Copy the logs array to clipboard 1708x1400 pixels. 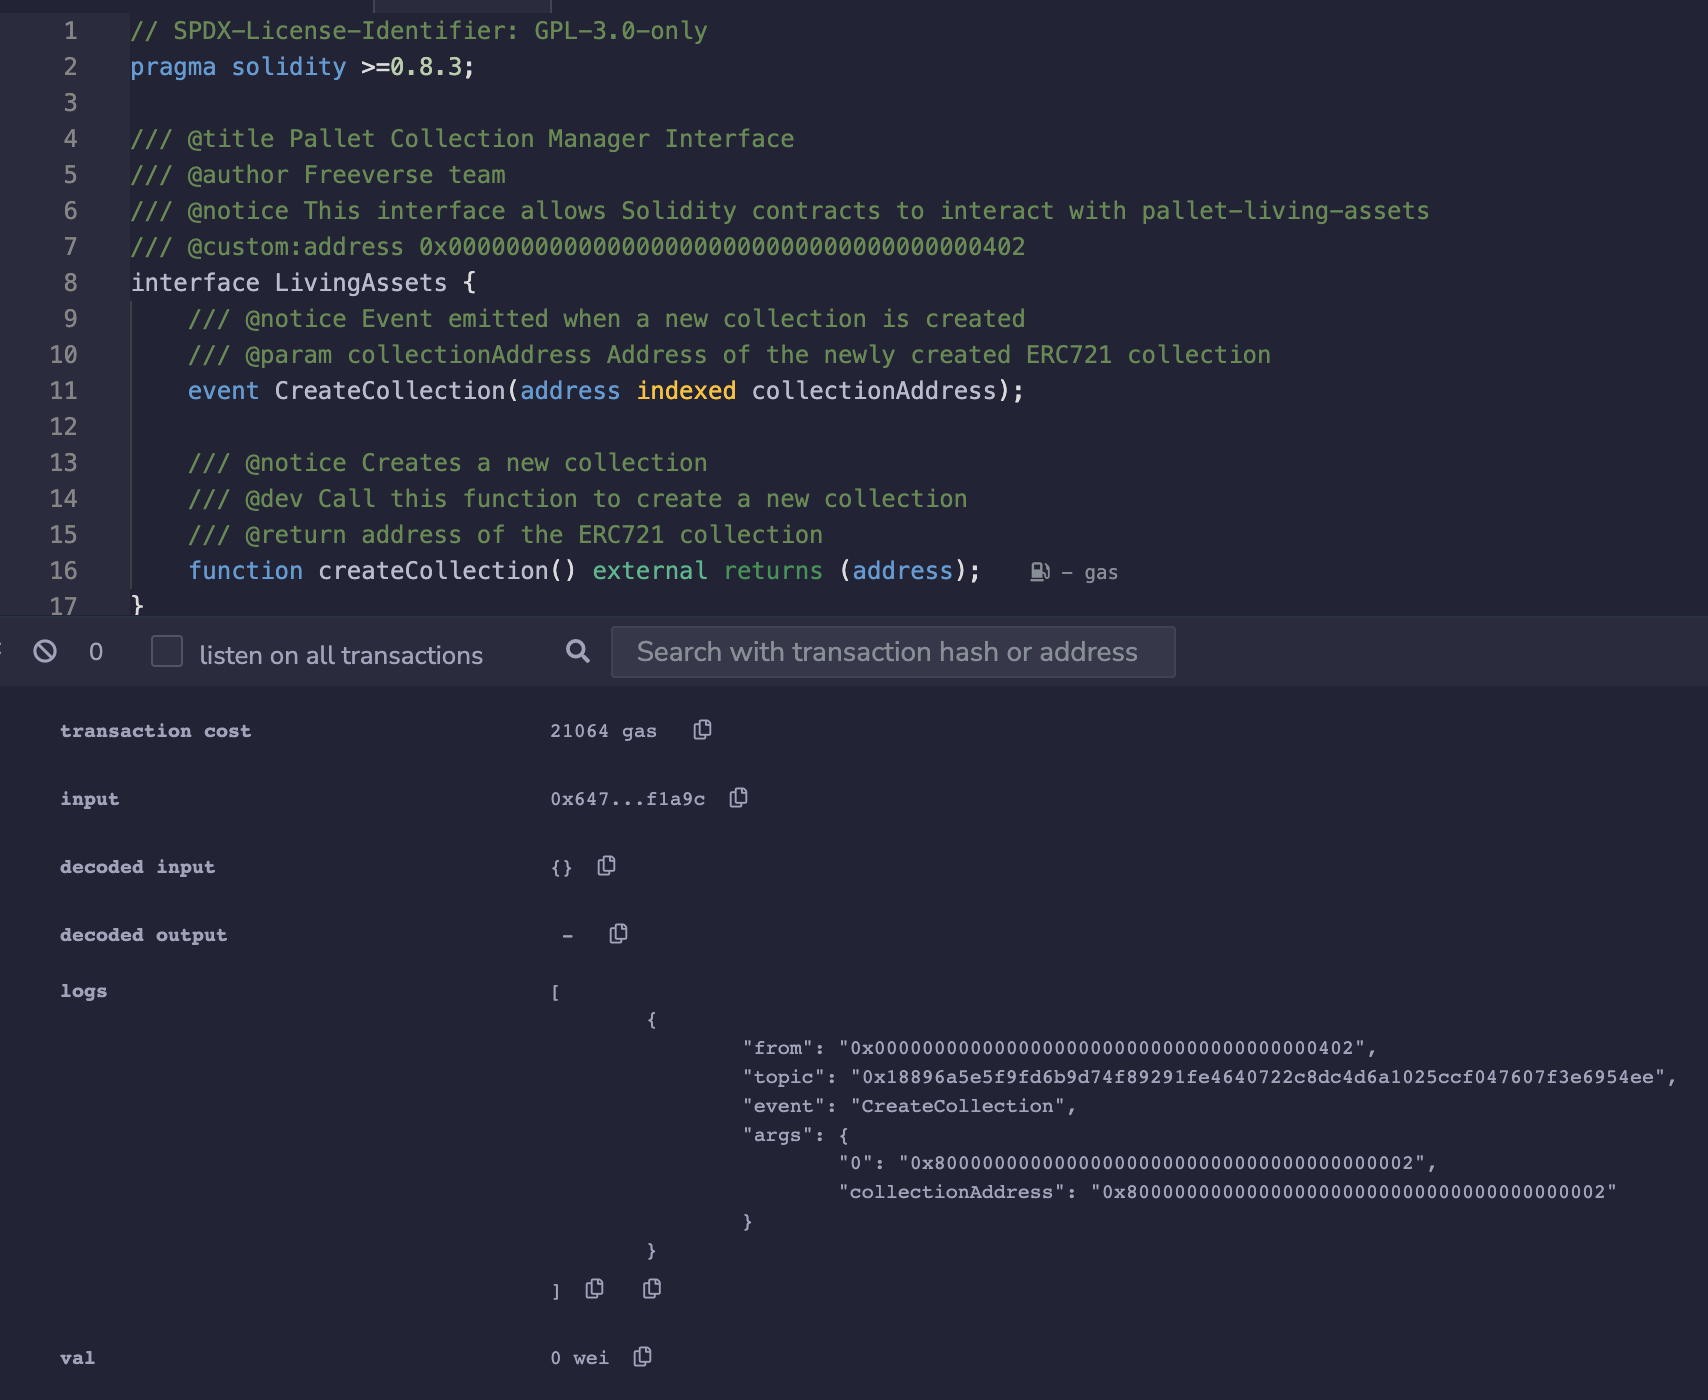[594, 1289]
